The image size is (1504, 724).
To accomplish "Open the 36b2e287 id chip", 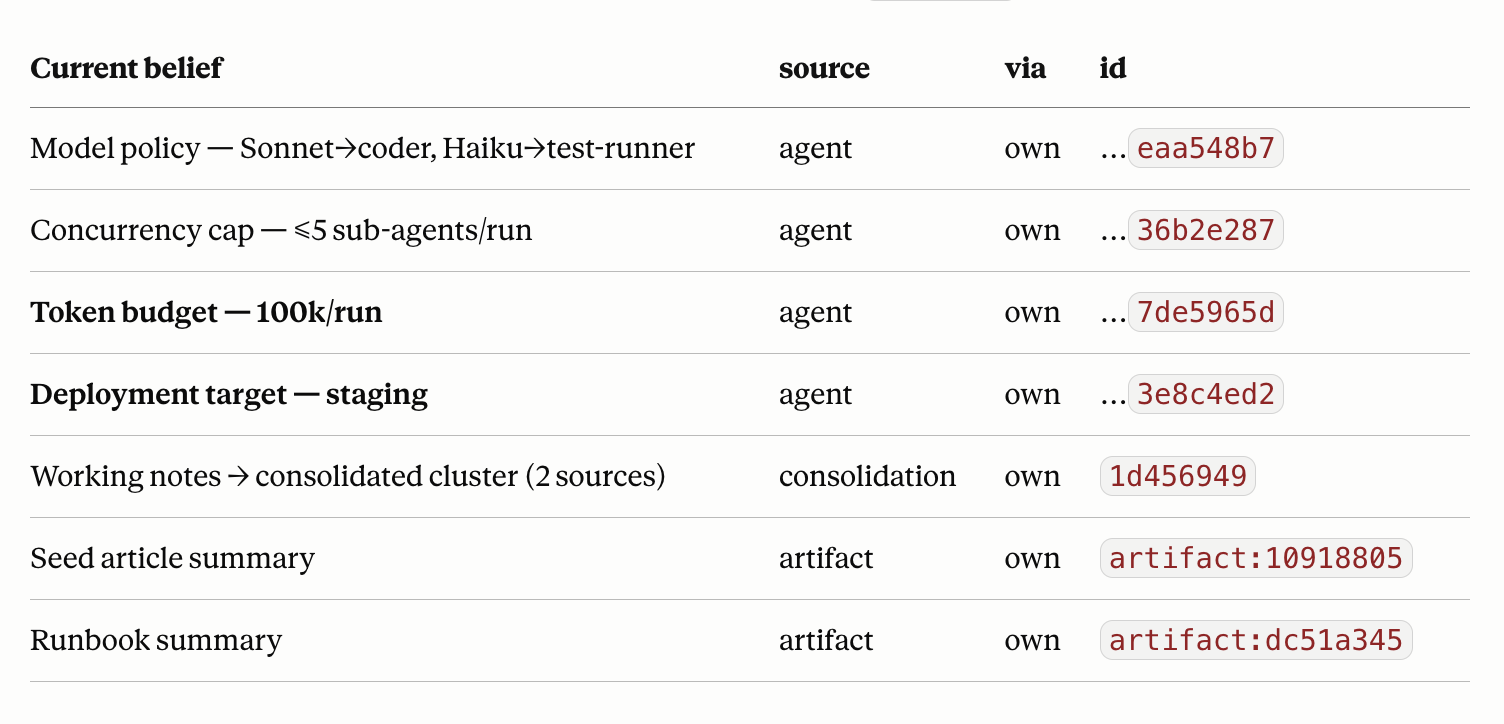I will [x=1205, y=231].
